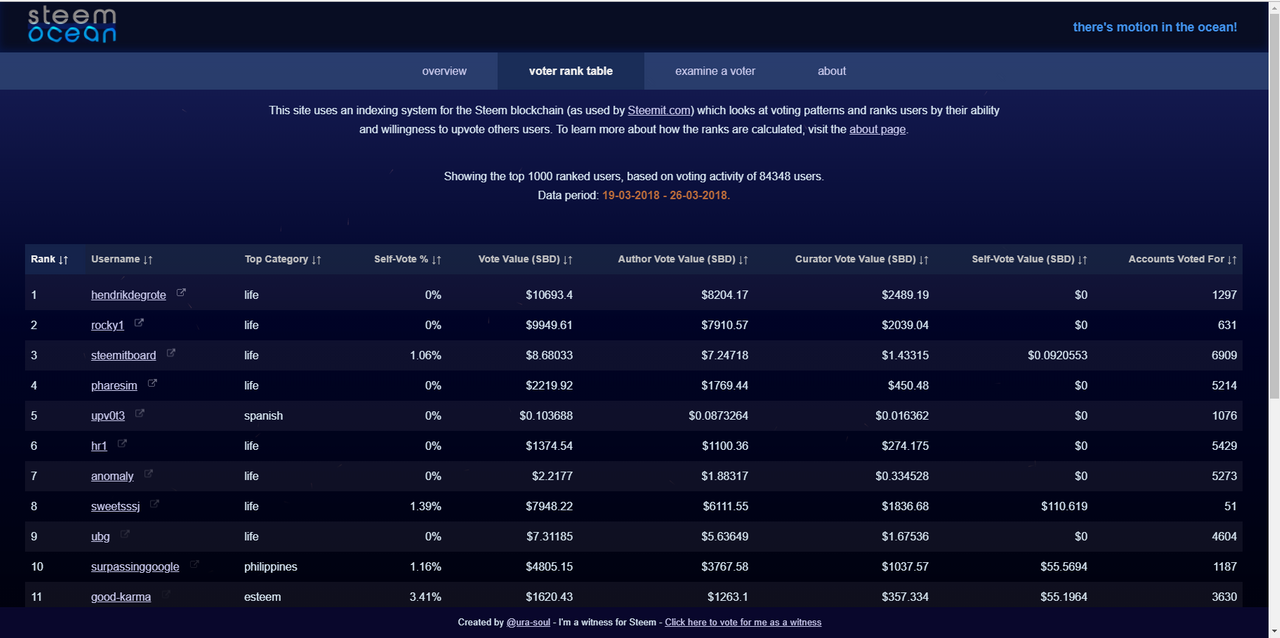Select the voter rank table tab
The height and width of the screenshot is (638, 1280).
[571, 71]
